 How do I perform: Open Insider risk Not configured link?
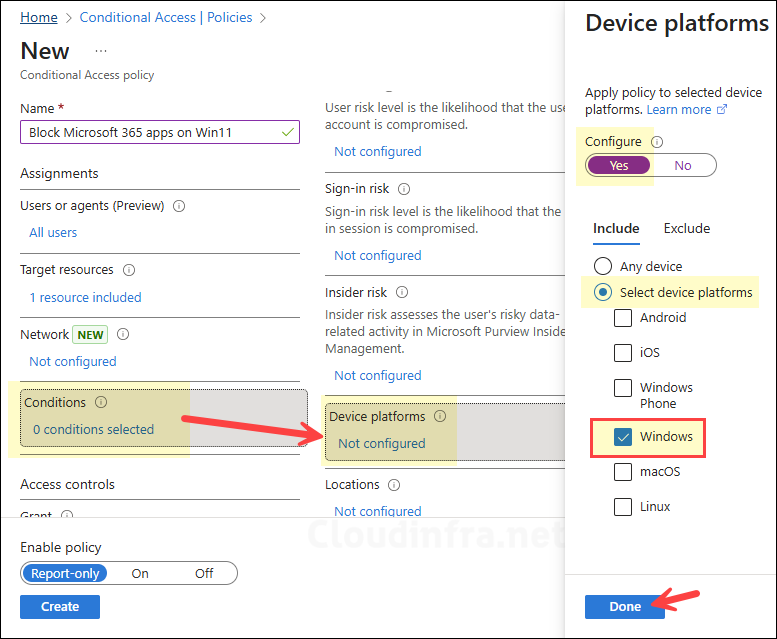[x=378, y=375]
